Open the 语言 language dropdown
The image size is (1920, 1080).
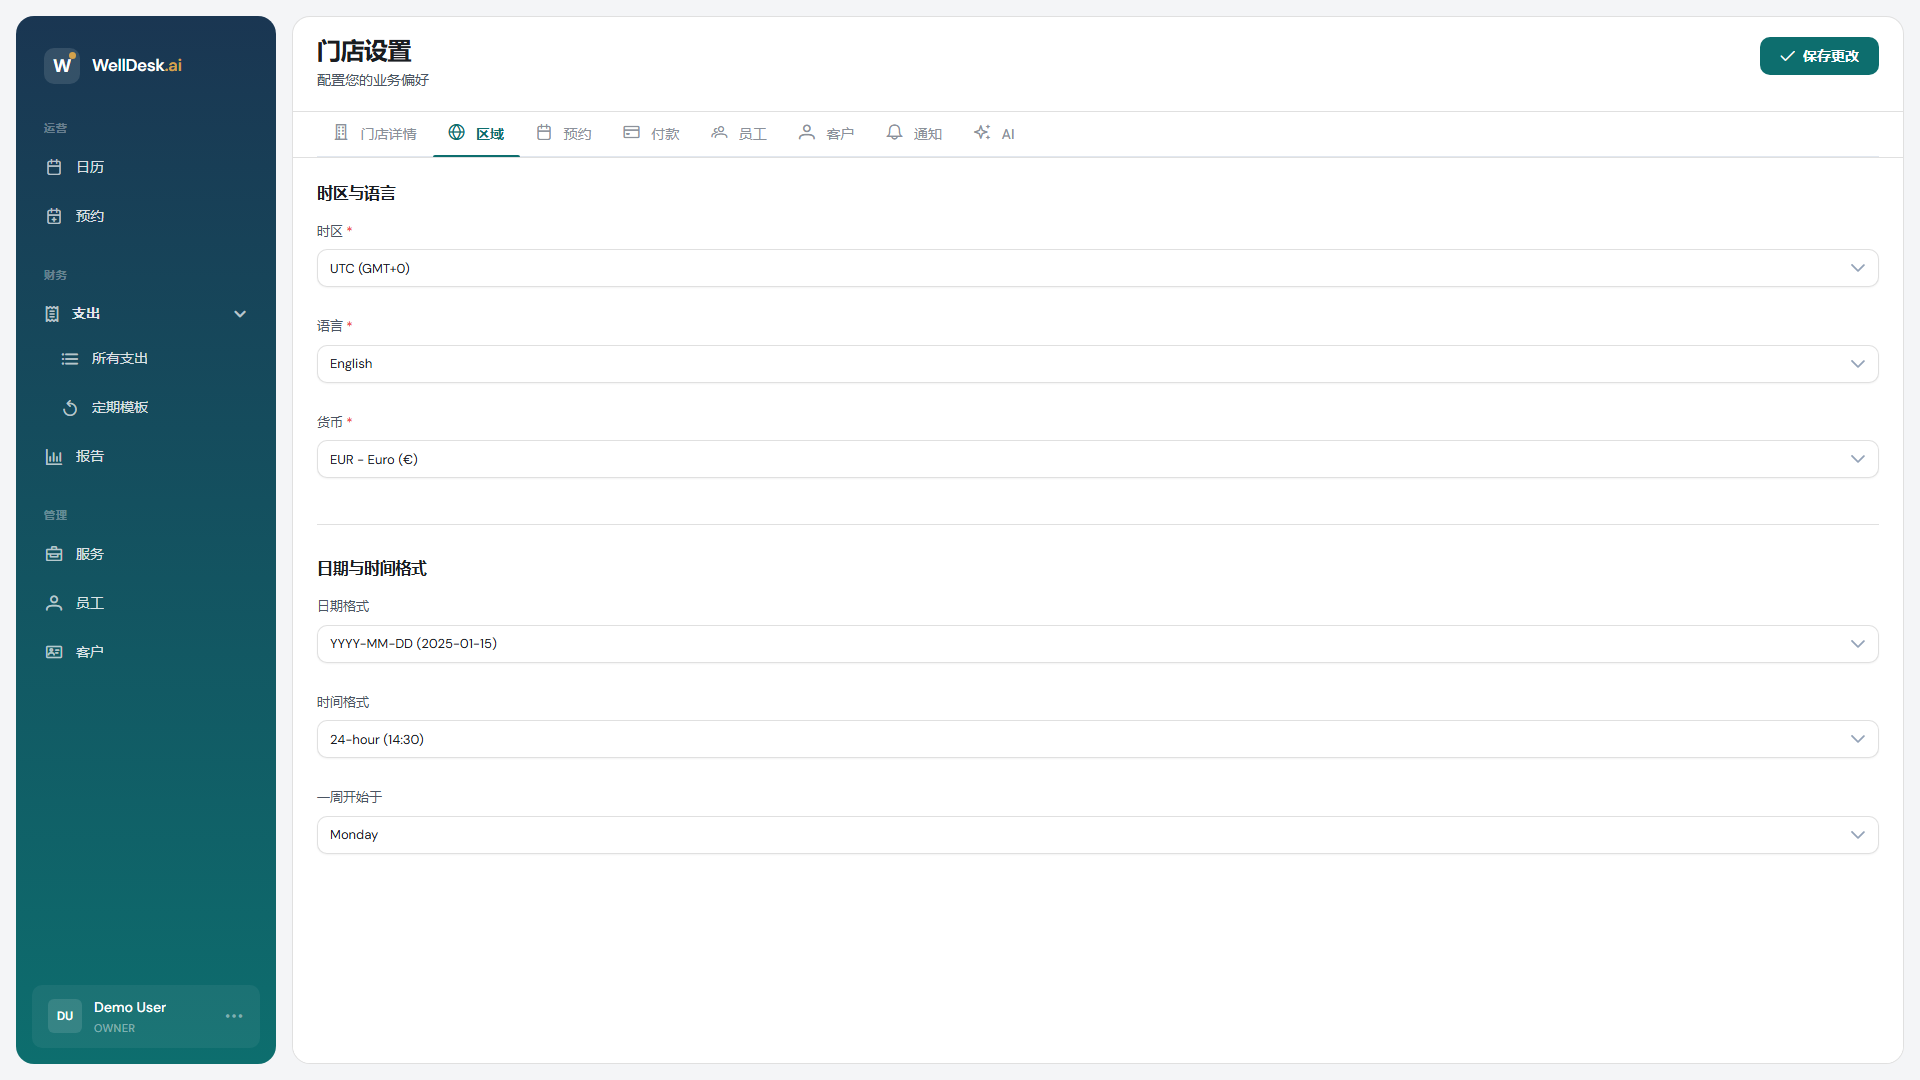pyautogui.click(x=1097, y=364)
